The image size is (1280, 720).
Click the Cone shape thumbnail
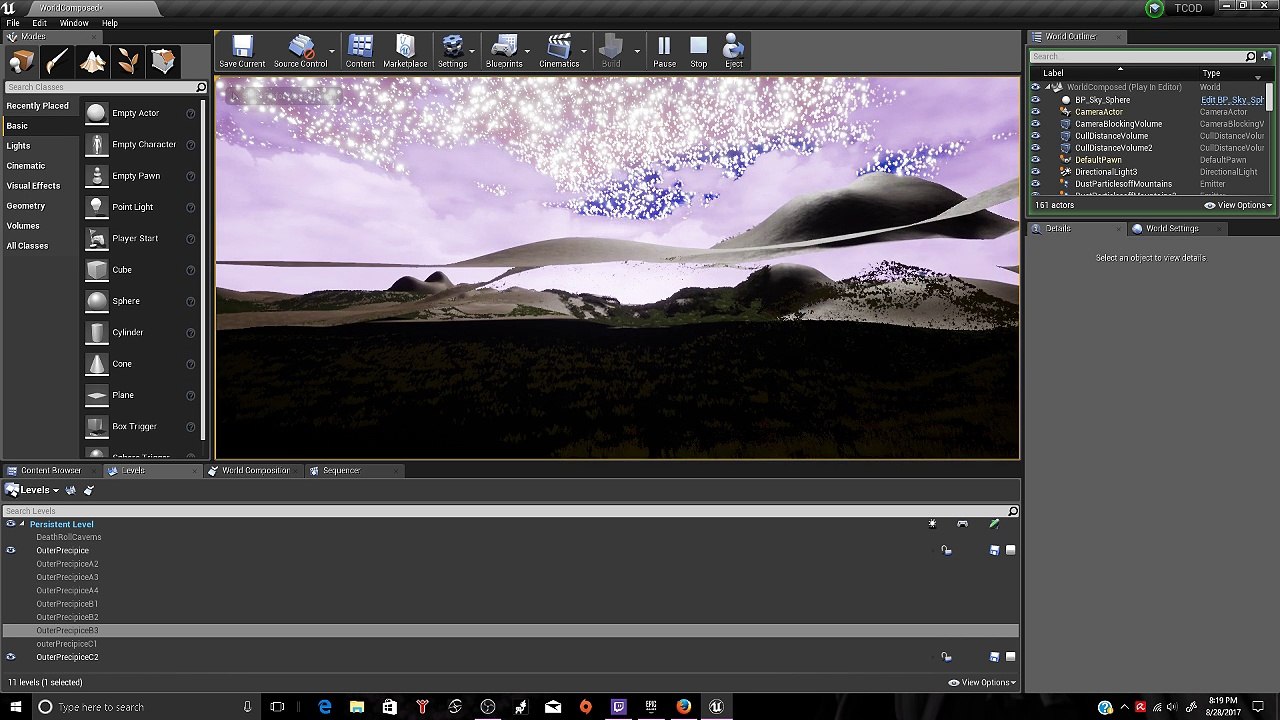pos(96,364)
